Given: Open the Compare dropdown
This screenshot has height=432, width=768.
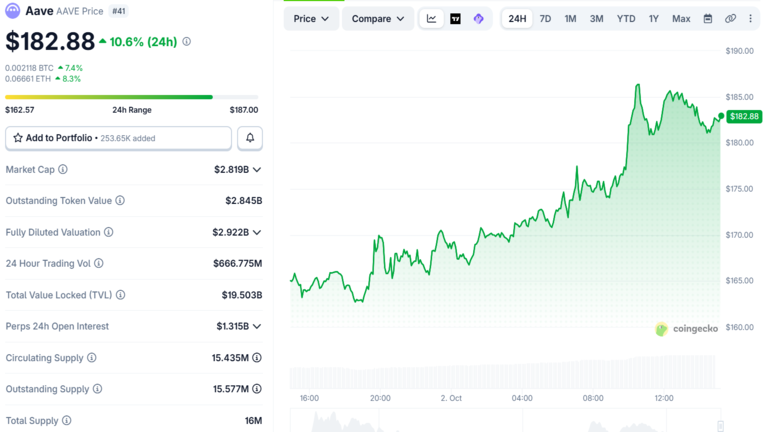Looking at the screenshot, I should (378, 19).
